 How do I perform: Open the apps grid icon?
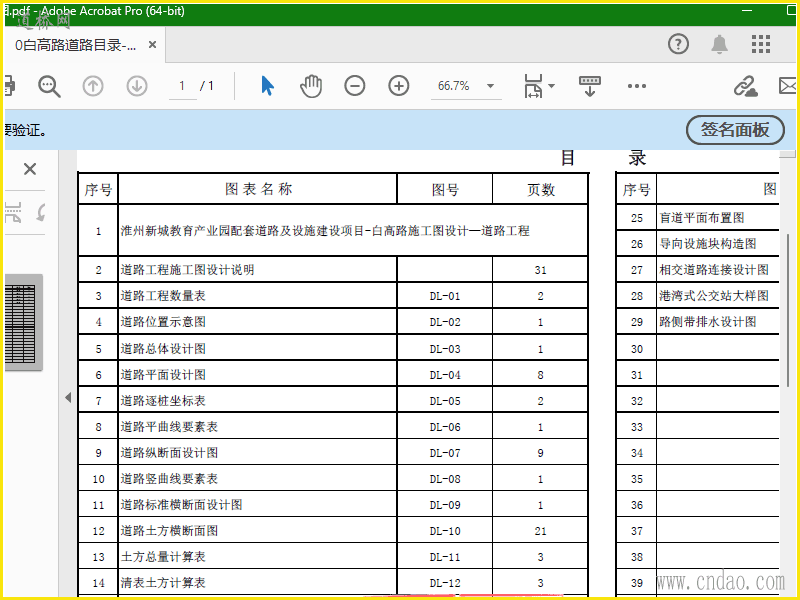761,44
